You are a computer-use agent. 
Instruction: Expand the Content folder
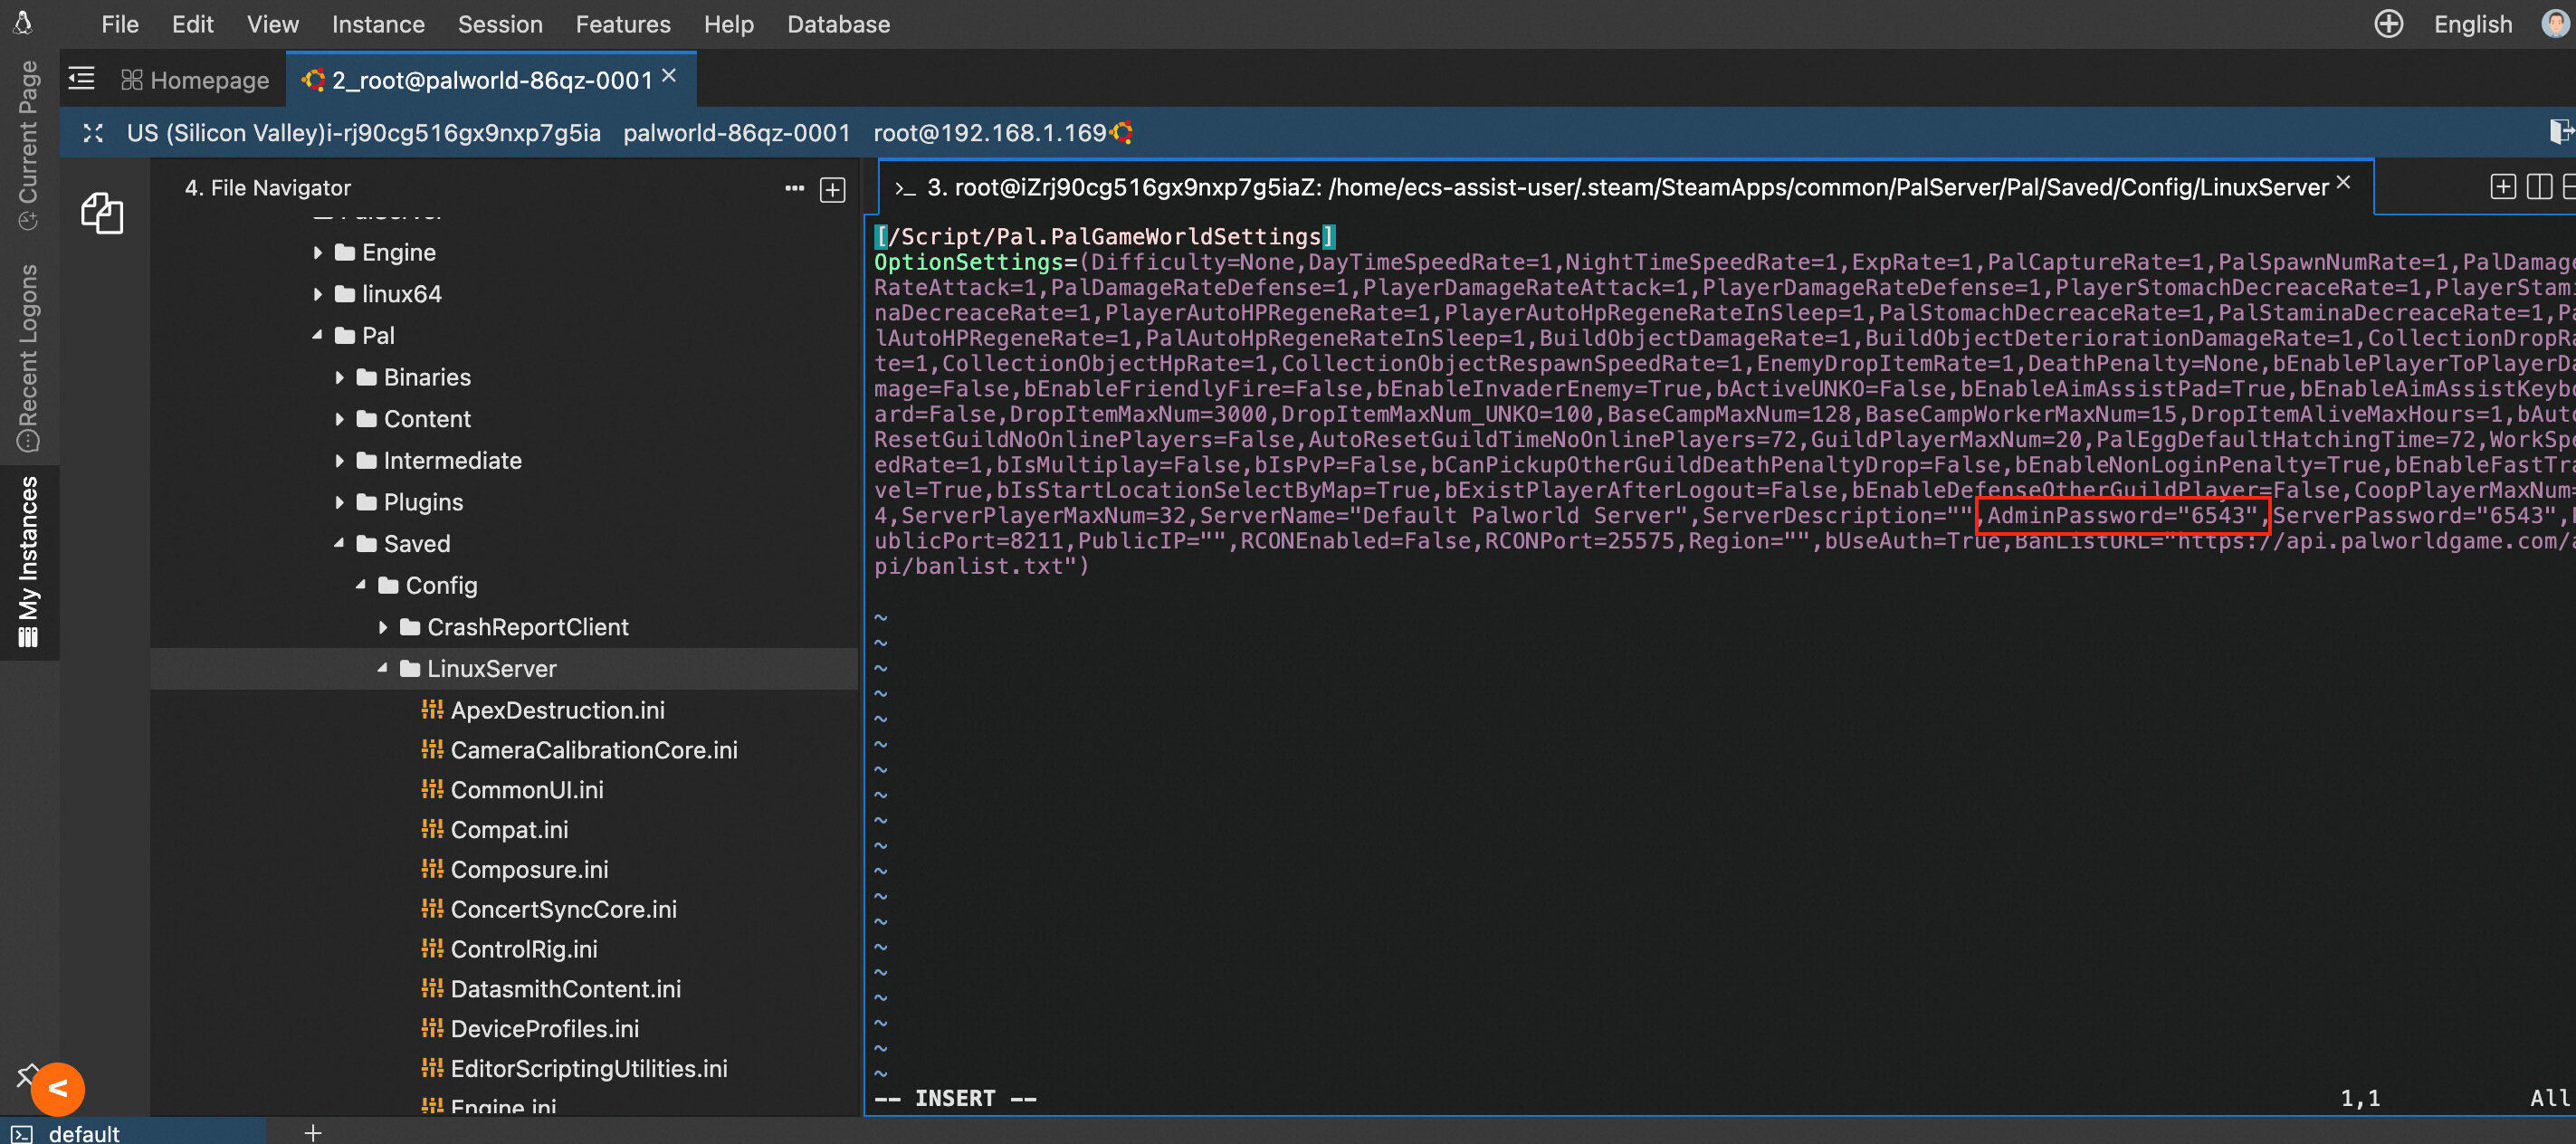(339, 419)
